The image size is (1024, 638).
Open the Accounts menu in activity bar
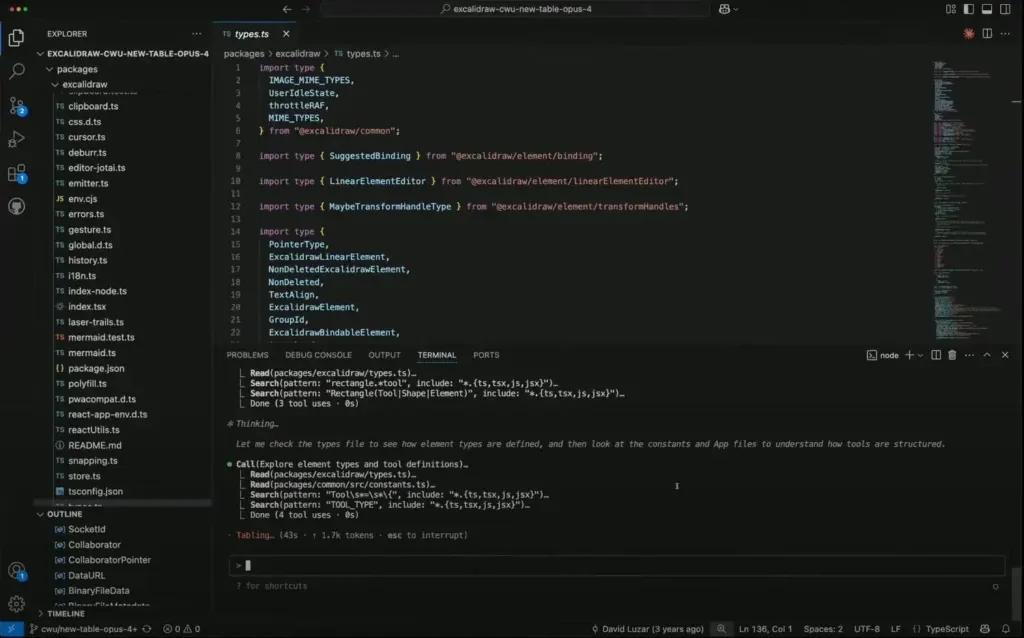tap(16, 571)
